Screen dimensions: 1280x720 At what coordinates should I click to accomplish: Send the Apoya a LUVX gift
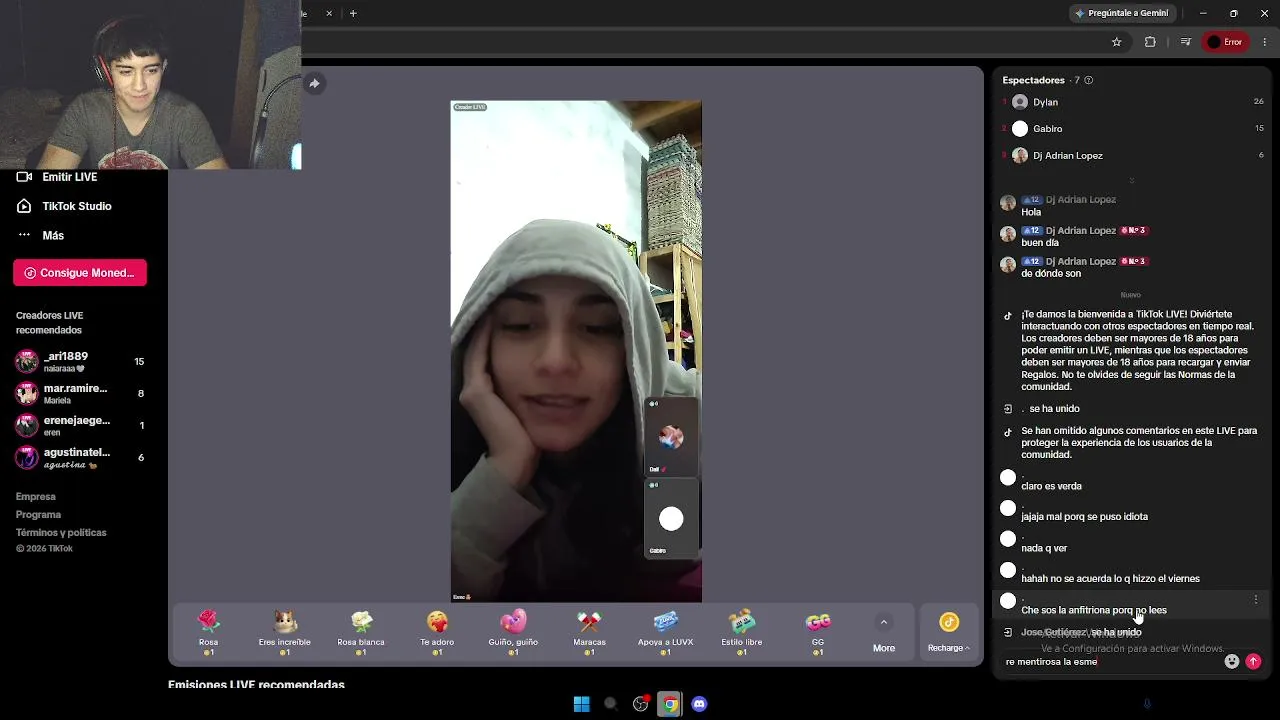pos(665,633)
